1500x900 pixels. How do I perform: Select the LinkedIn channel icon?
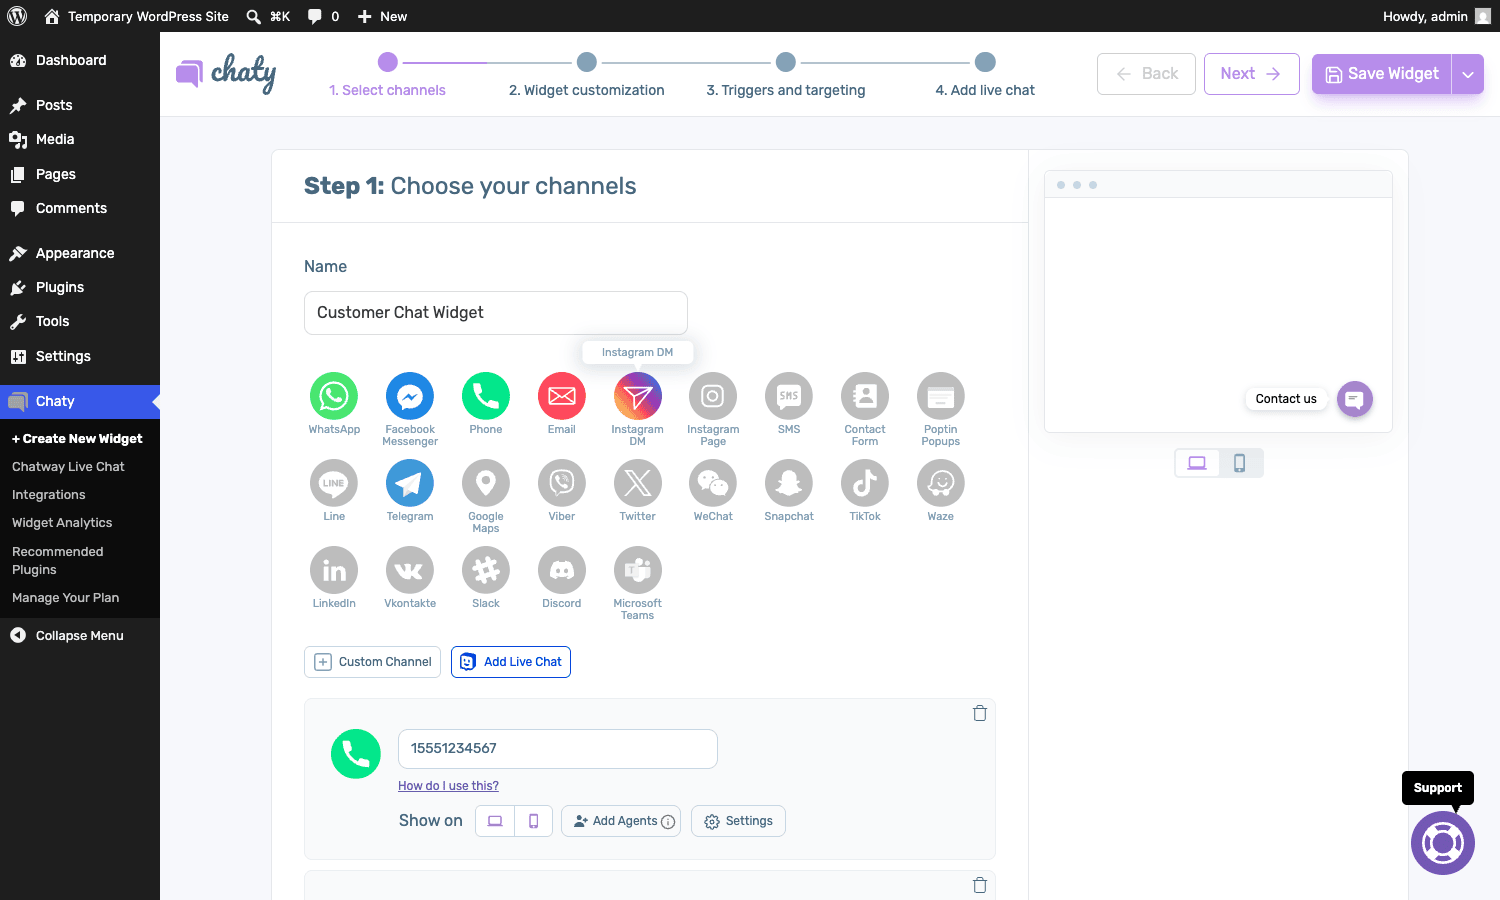(x=334, y=571)
